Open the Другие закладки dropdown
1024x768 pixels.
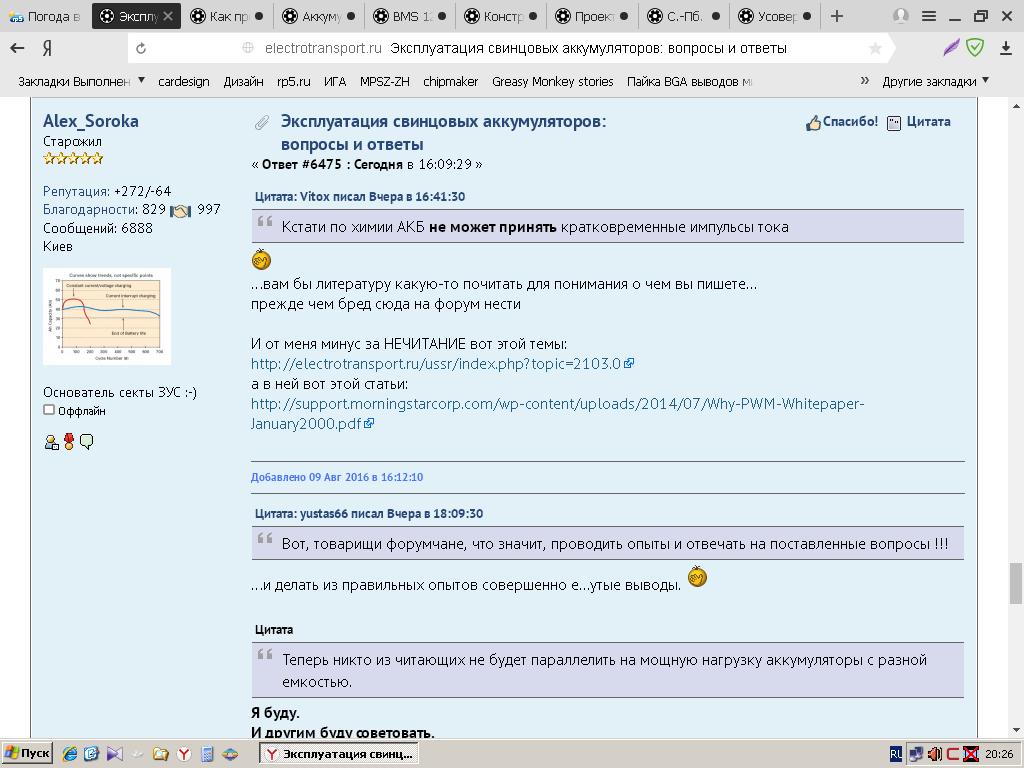pos(935,81)
